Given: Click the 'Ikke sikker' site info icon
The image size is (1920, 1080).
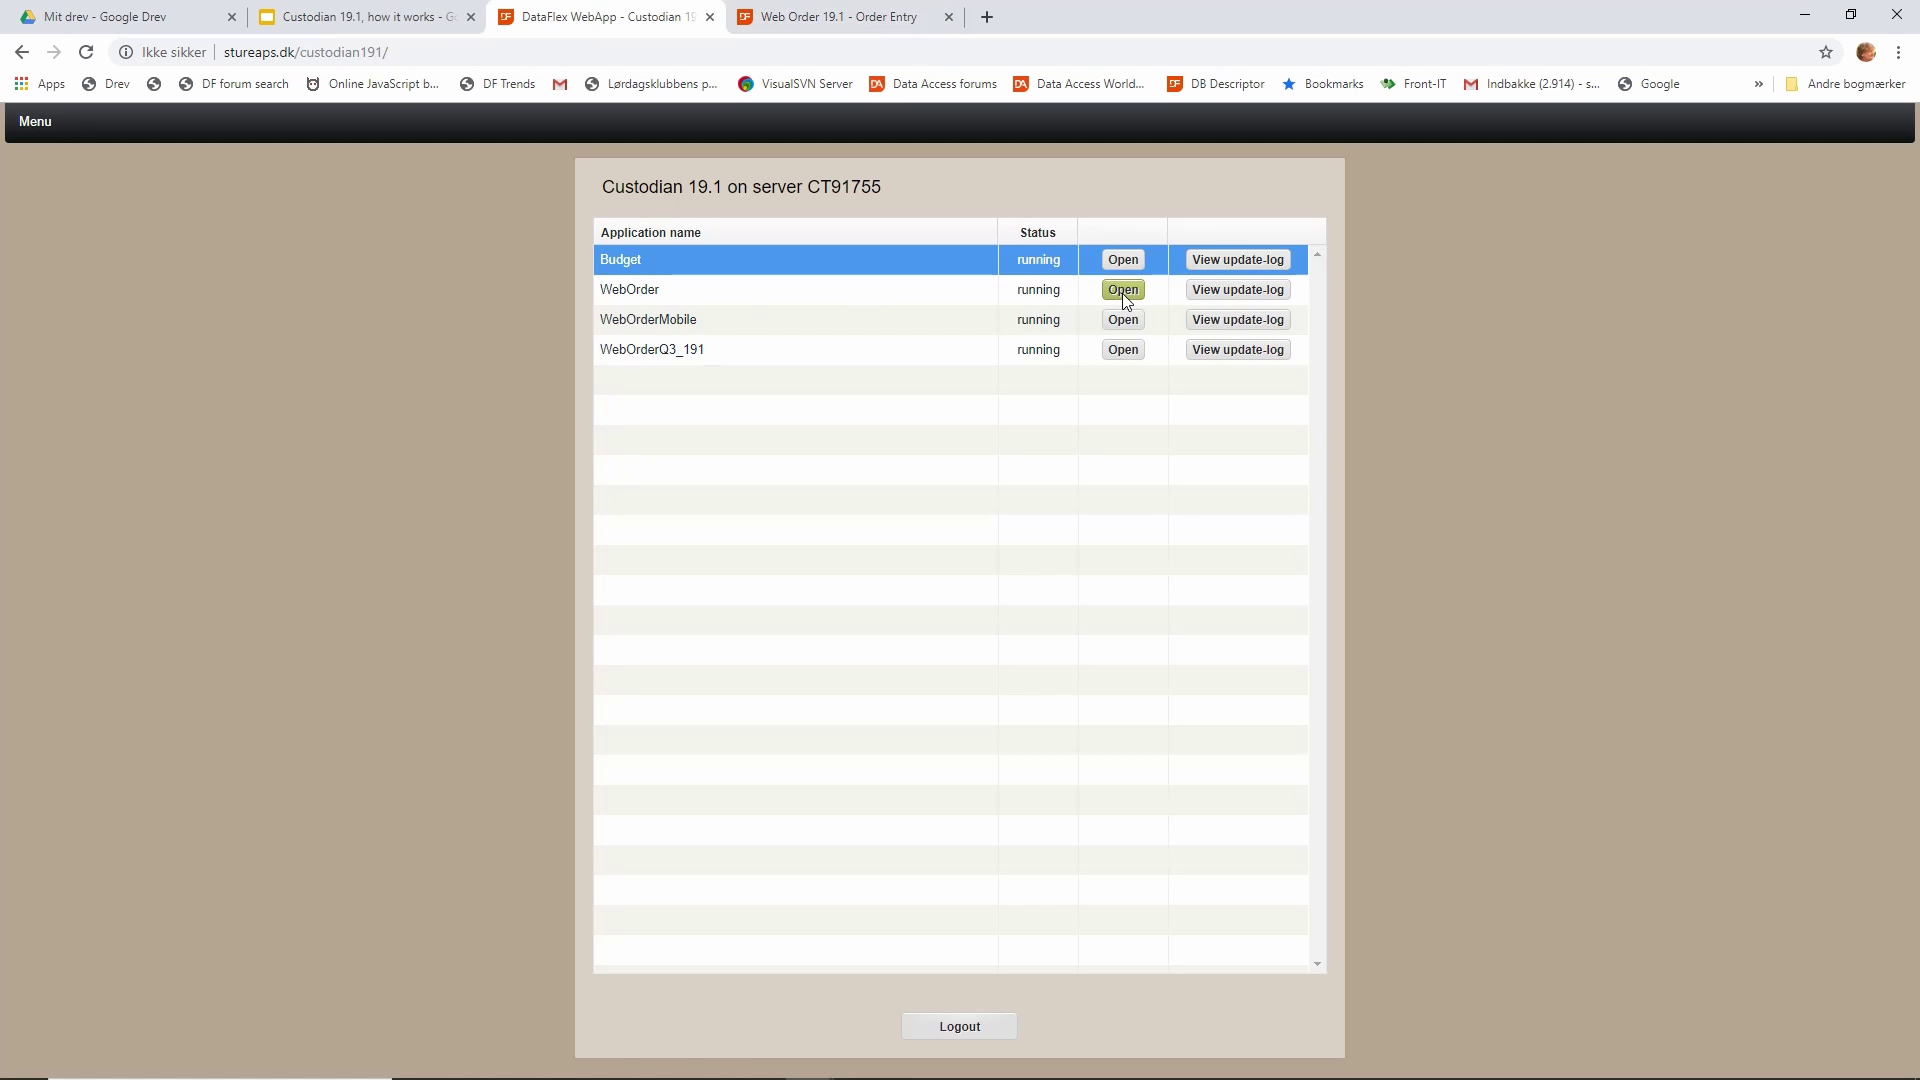Looking at the screenshot, I should pos(126,52).
